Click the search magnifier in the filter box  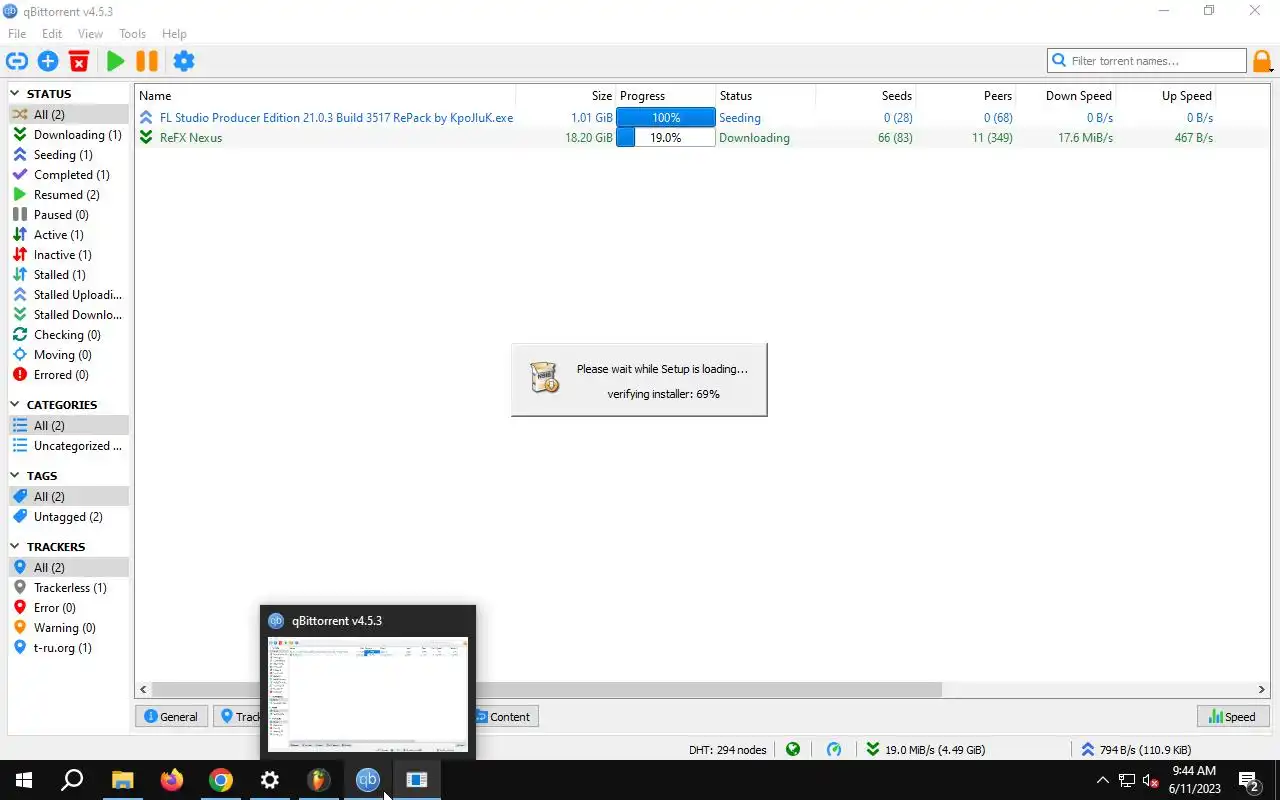[x=1059, y=61]
